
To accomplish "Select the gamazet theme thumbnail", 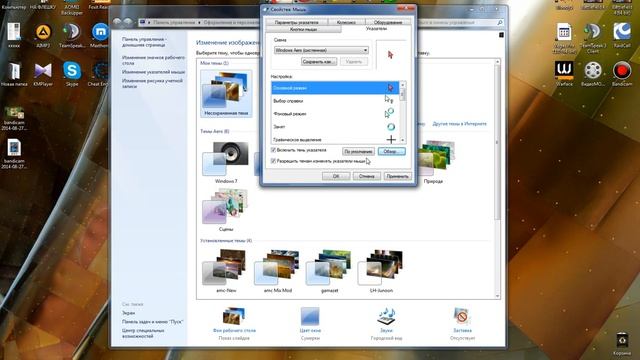I will pyautogui.click(x=329, y=271).
